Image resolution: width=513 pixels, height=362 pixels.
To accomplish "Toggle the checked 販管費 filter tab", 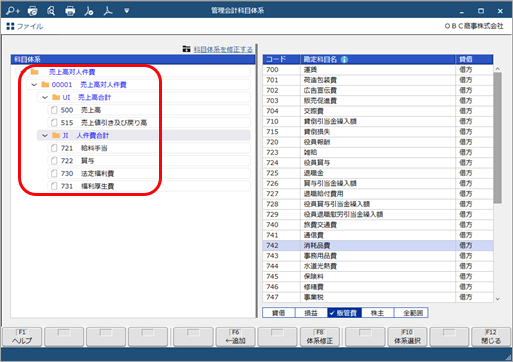I will pos(344,313).
